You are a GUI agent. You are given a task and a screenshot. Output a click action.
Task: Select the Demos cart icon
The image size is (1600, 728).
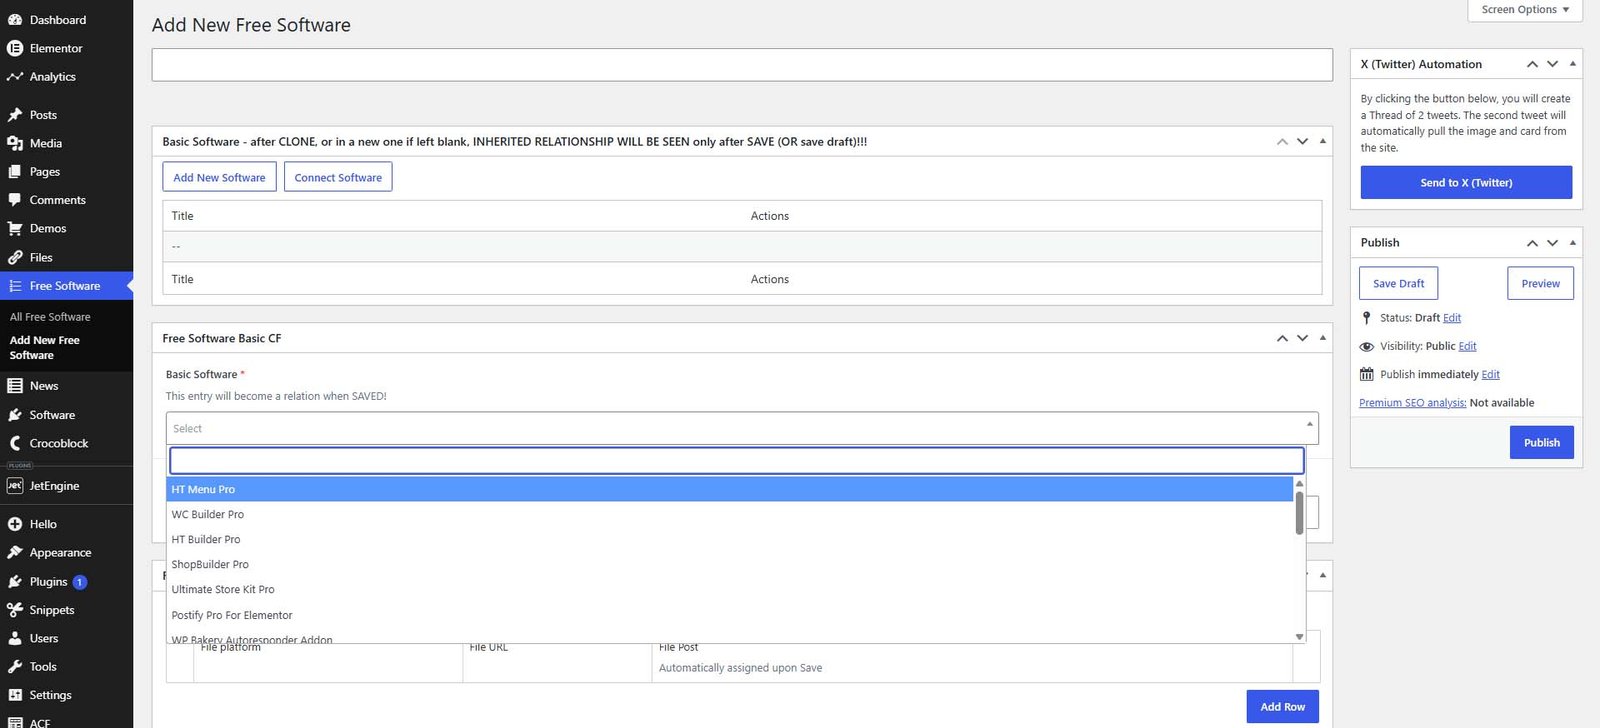coord(15,228)
